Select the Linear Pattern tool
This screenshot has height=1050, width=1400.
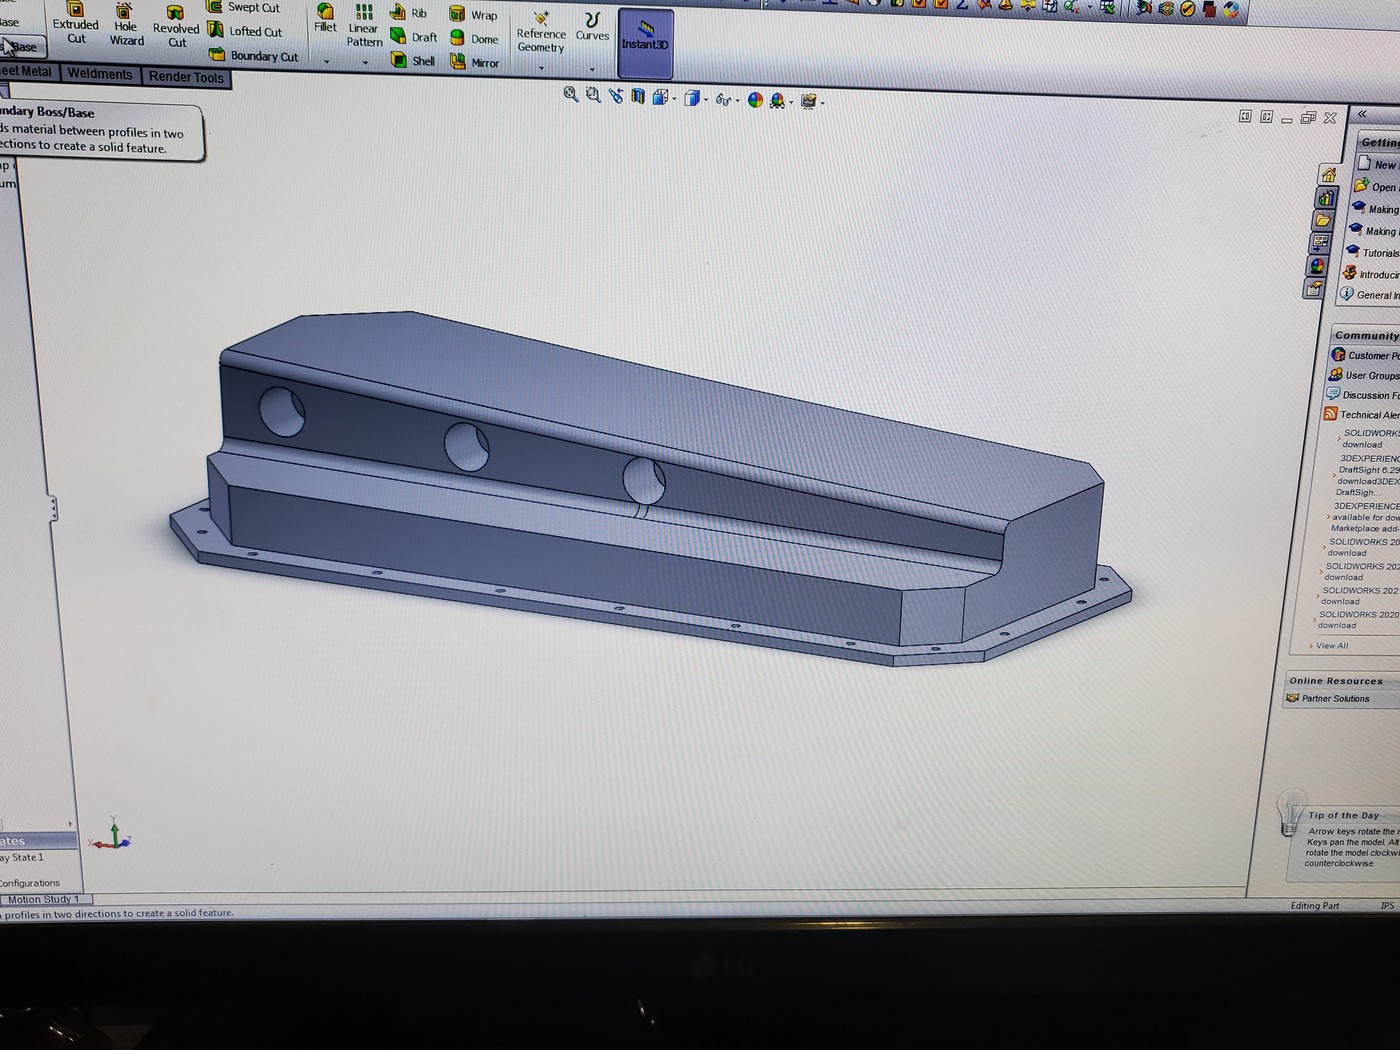click(x=364, y=25)
